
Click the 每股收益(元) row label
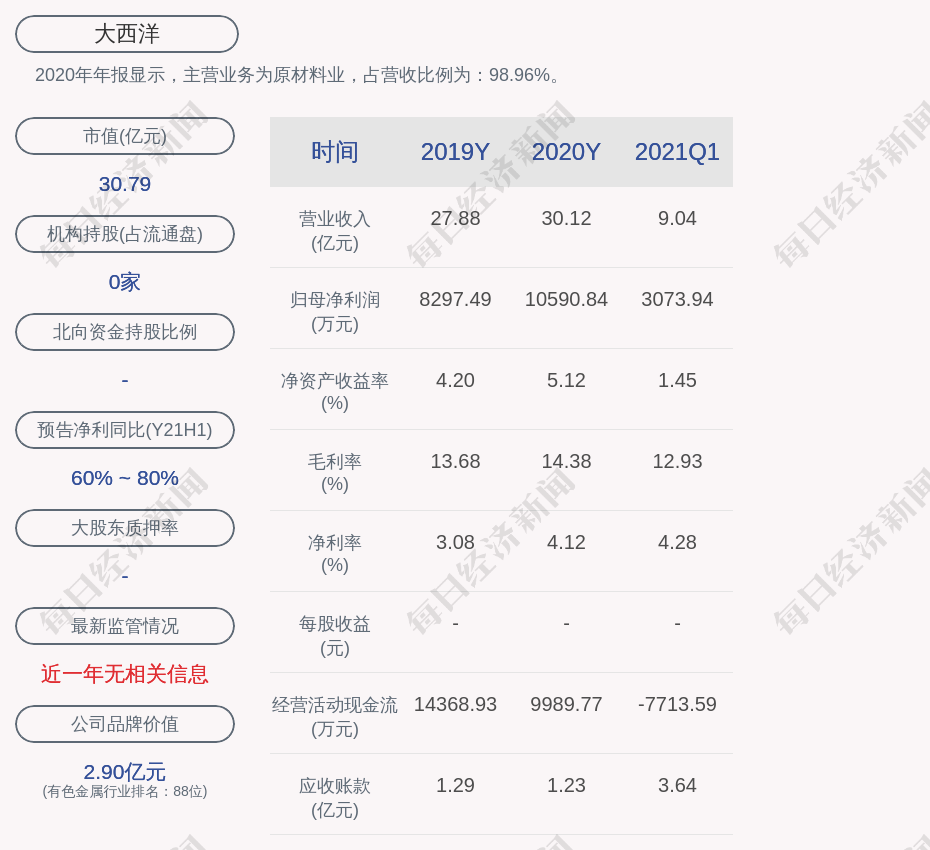pyautogui.click(x=335, y=635)
